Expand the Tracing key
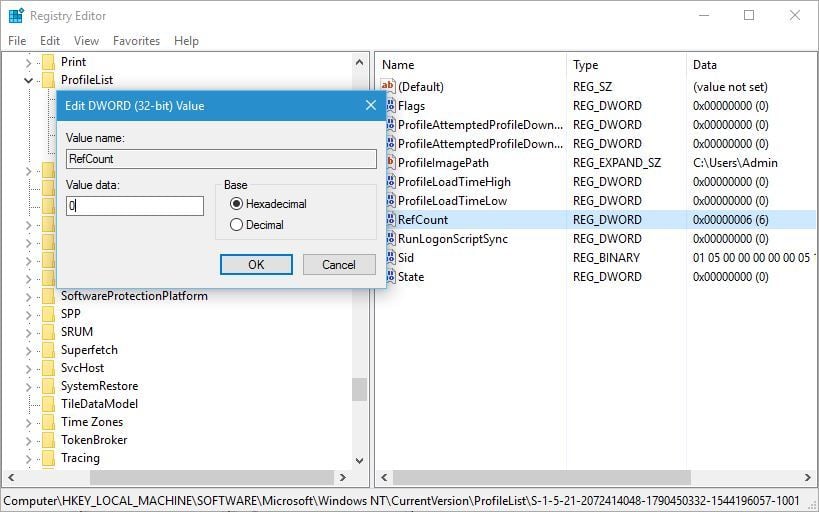The image size is (819, 512). coord(28,459)
